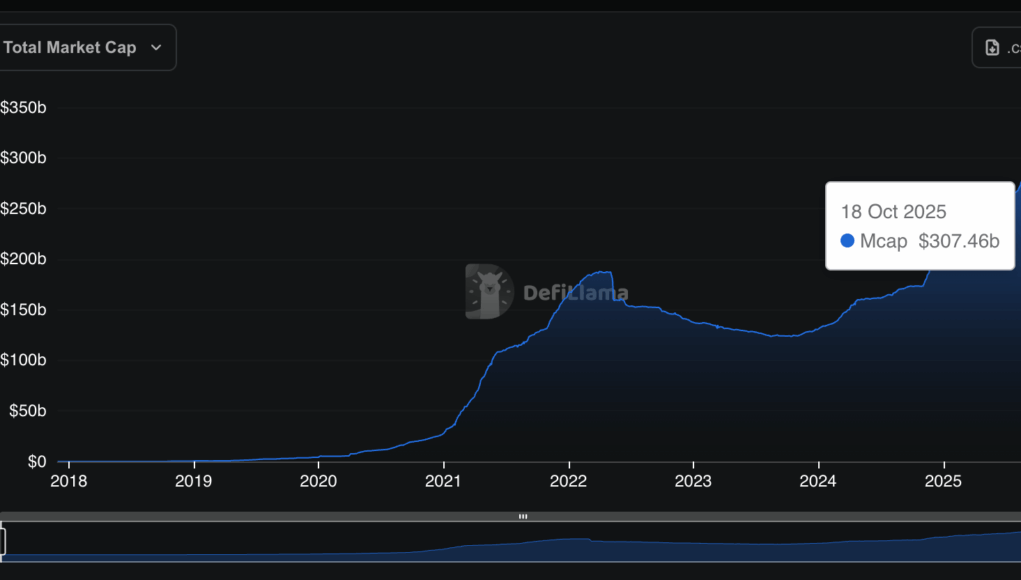
Task: Click the 2018 label on the time axis
Action: (68, 481)
